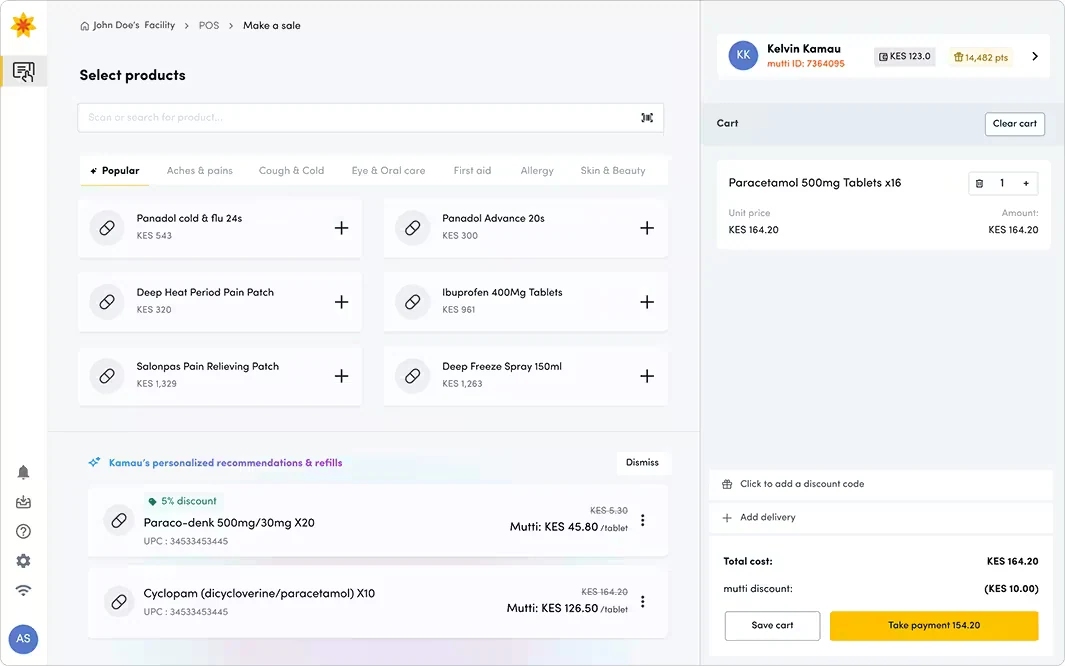Click Save cart button

772,625
